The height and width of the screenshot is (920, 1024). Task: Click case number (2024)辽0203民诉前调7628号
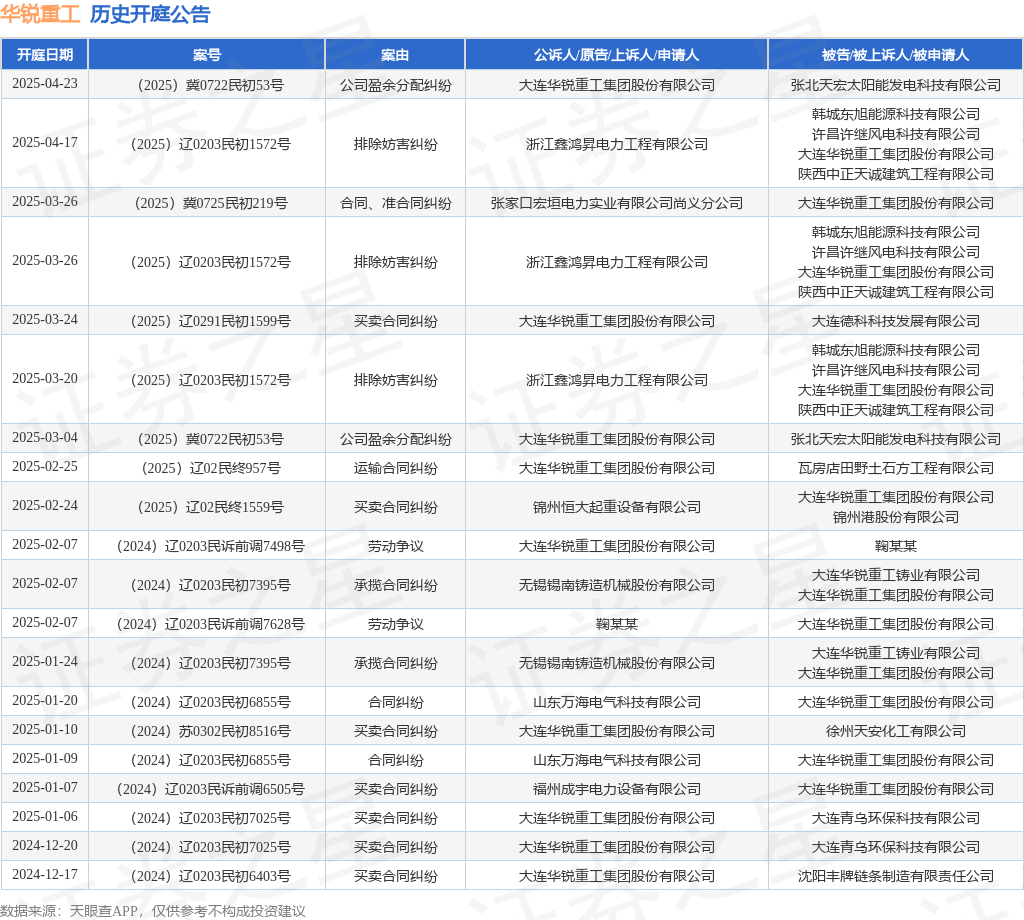[x=211, y=624]
